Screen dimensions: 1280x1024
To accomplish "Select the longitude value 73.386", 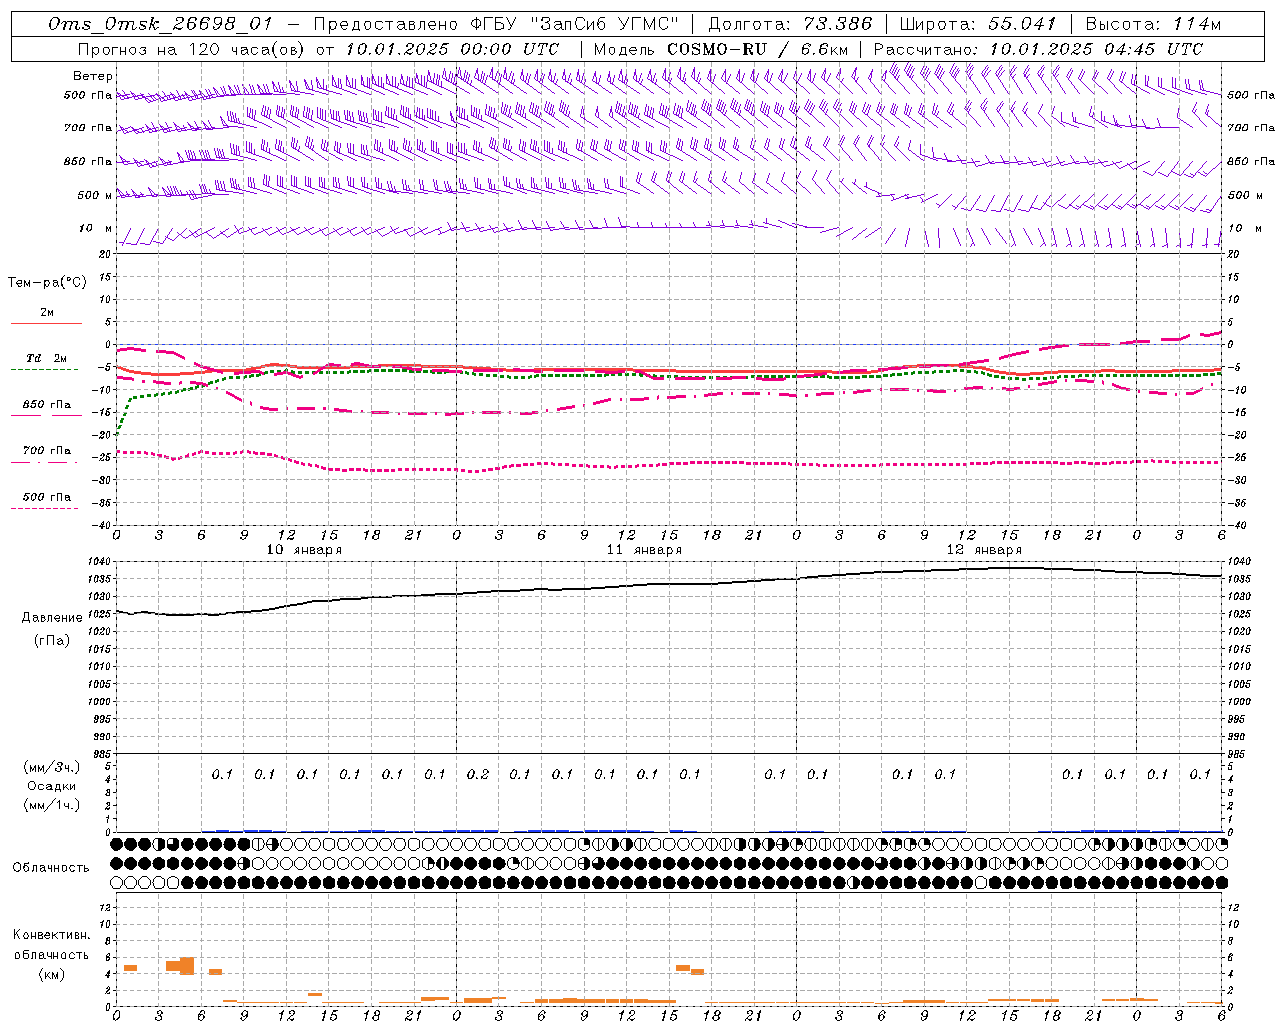I will (x=837, y=24).
